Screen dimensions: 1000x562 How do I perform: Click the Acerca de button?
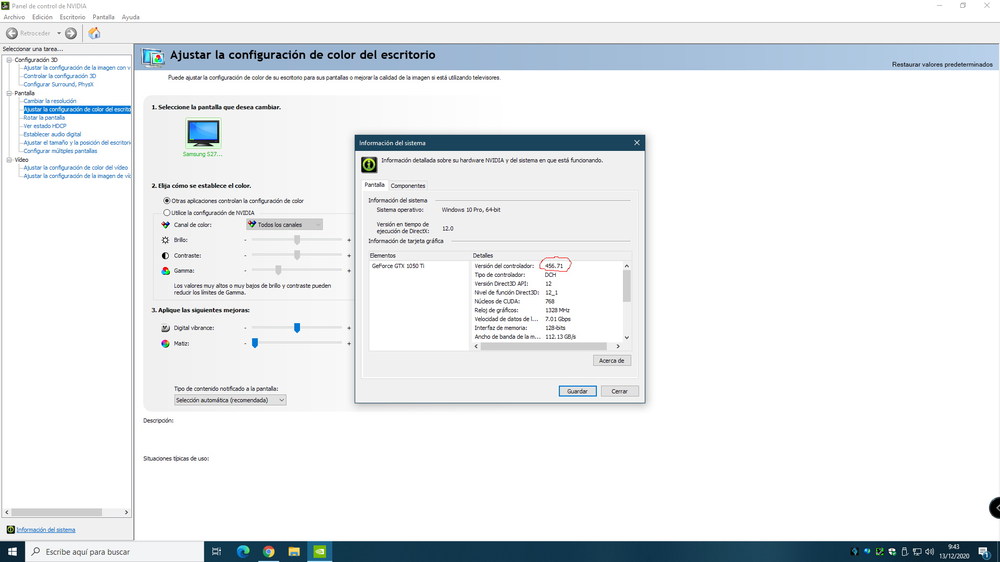[612, 360]
